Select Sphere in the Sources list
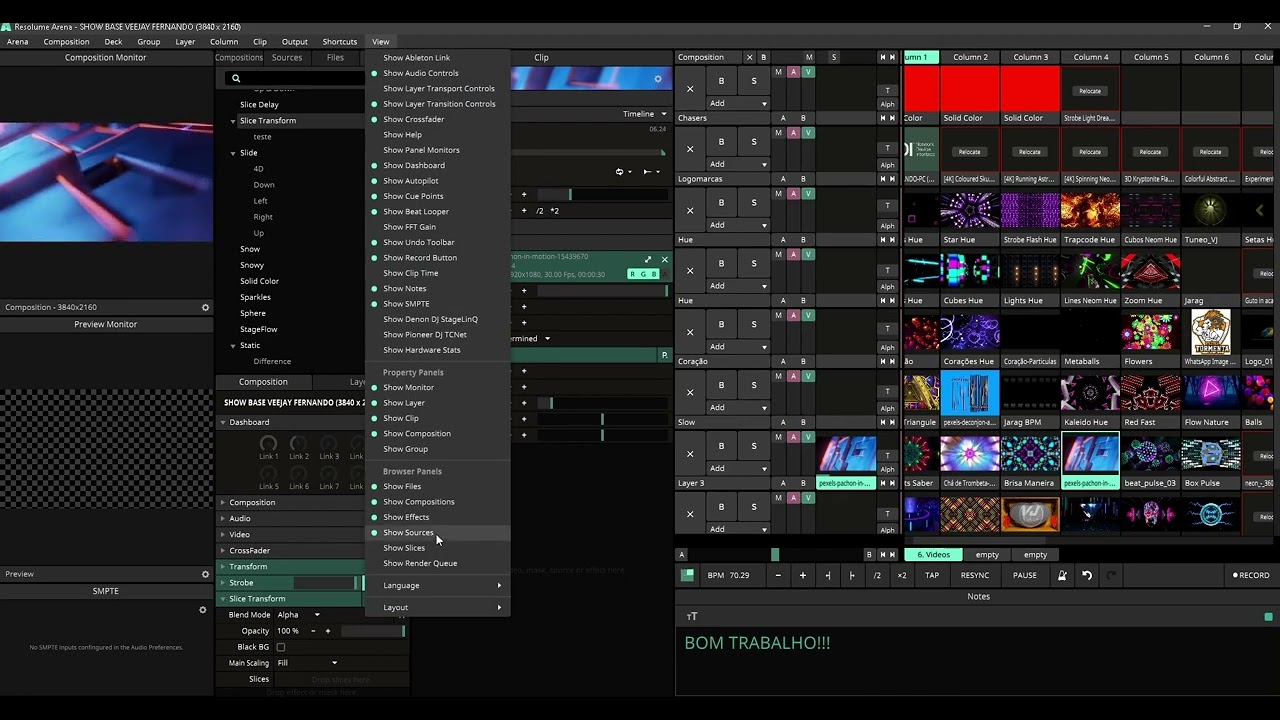The height and width of the screenshot is (720, 1280). 253,313
